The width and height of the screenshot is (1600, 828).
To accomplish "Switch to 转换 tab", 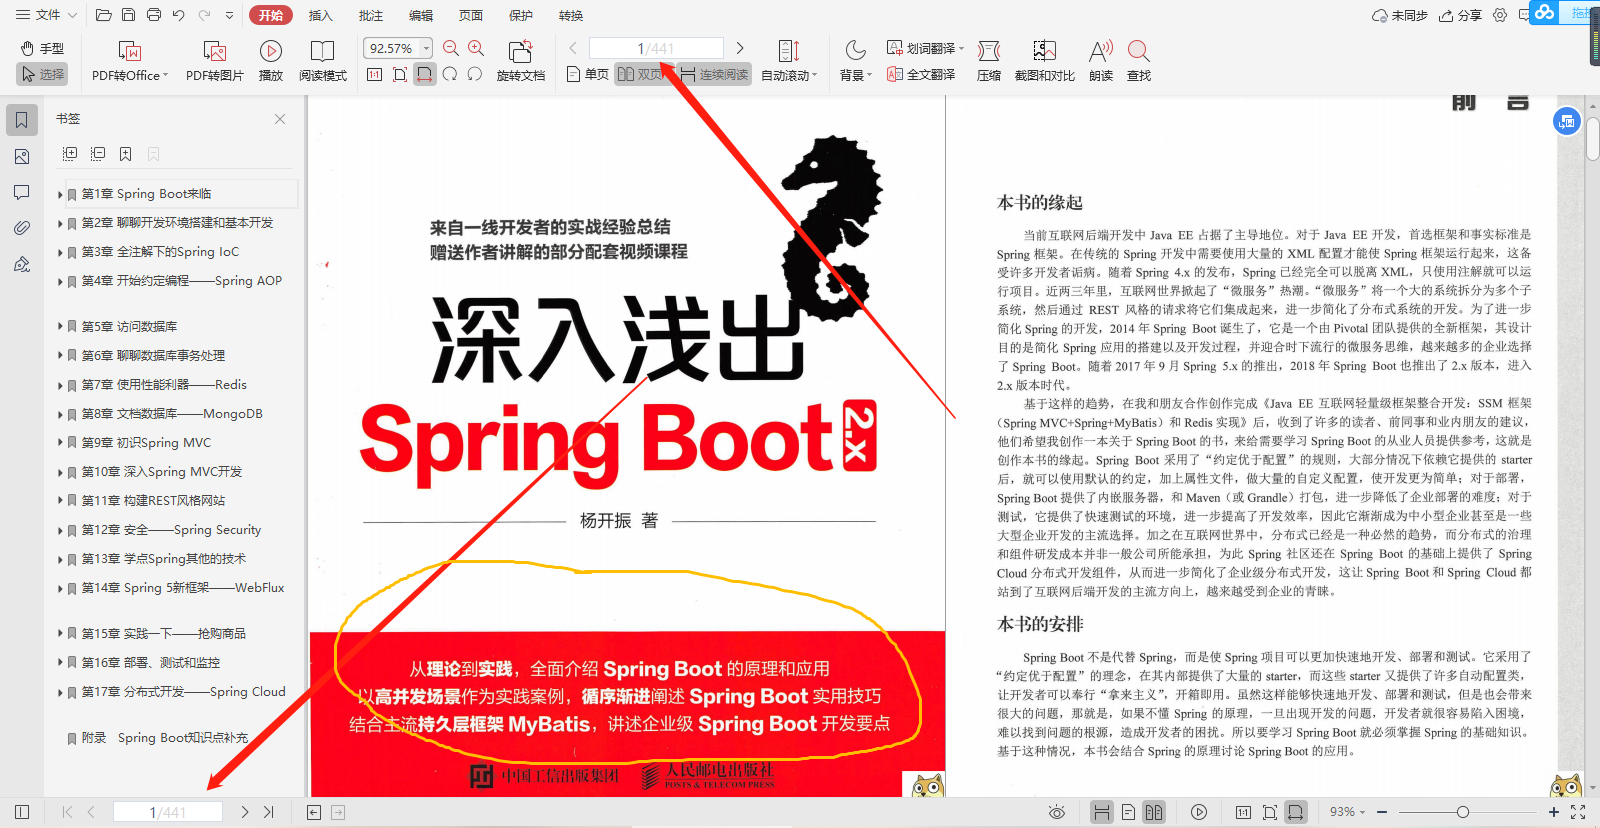I will [x=571, y=15].
